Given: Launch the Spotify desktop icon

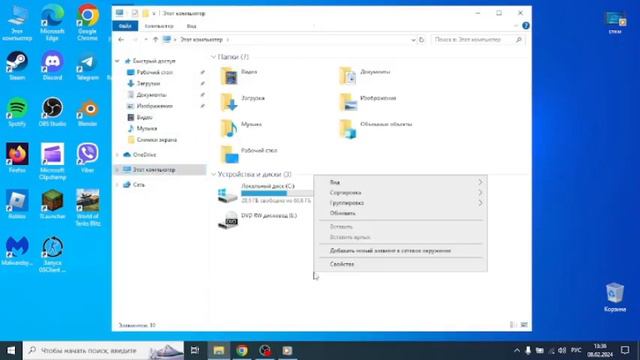Looking at the screenshot, I should coord(17,111).
